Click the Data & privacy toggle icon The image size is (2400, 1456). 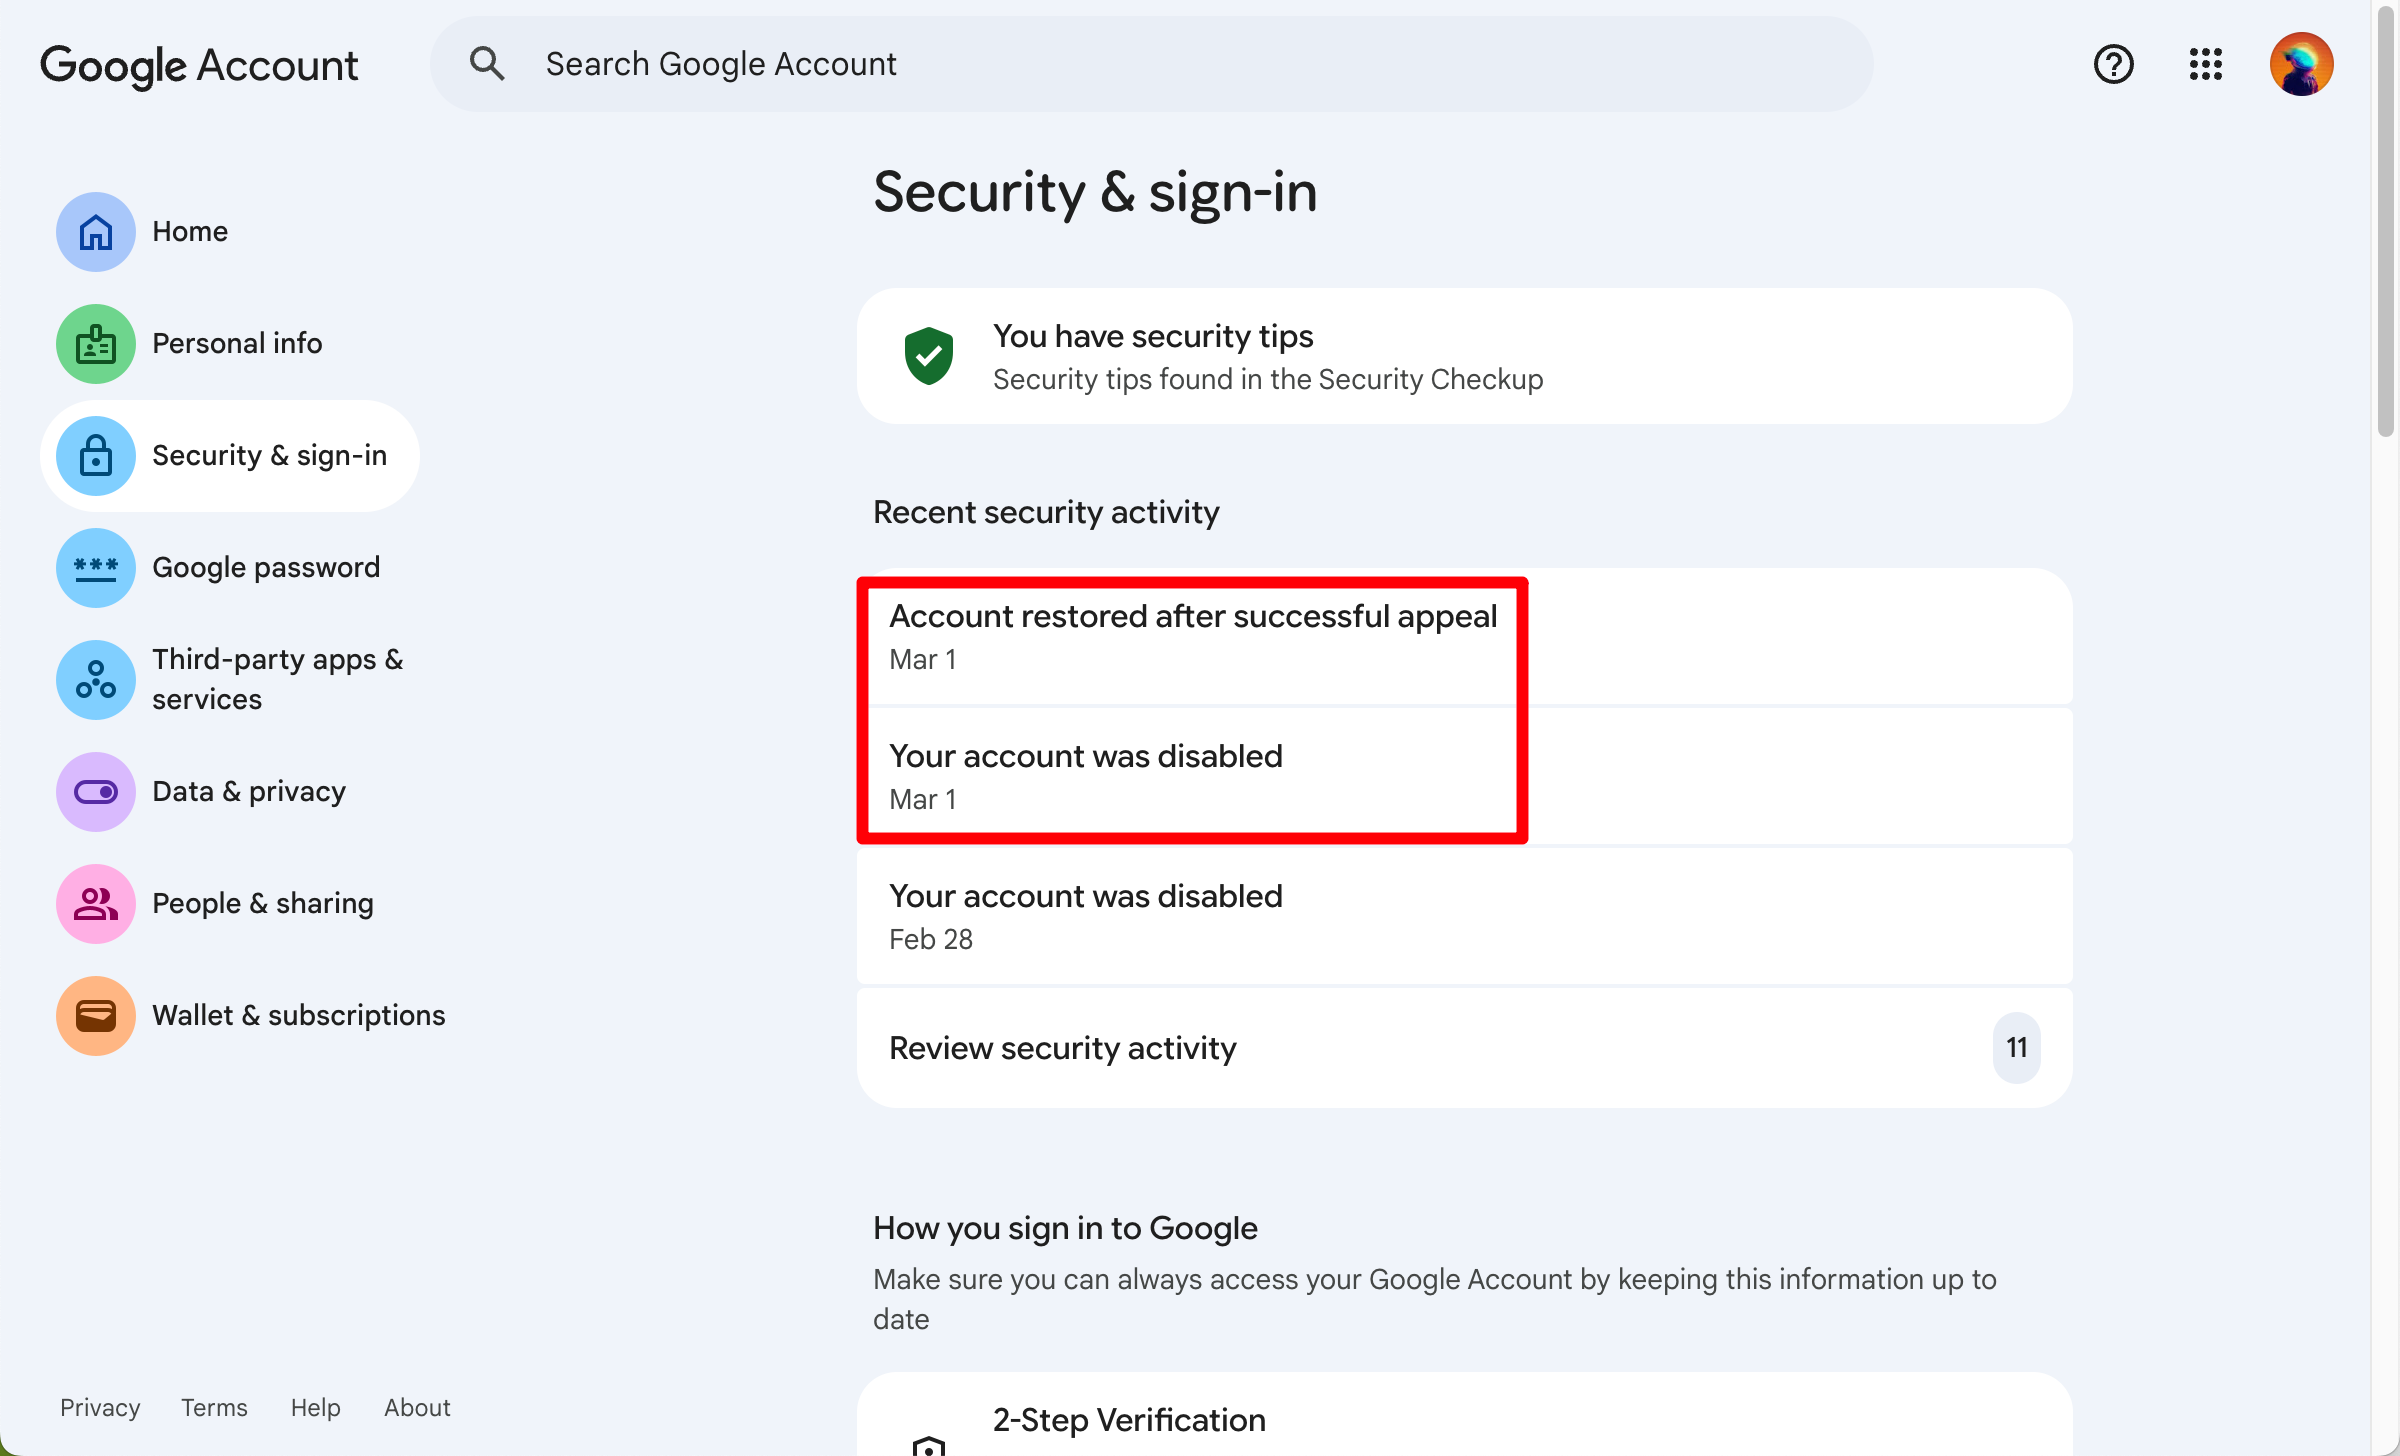coord(96,792)
